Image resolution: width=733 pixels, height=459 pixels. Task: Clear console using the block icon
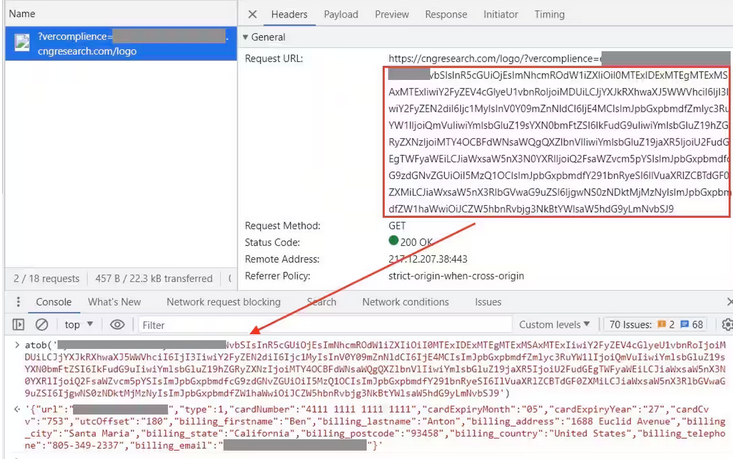[x=42, y=325]
